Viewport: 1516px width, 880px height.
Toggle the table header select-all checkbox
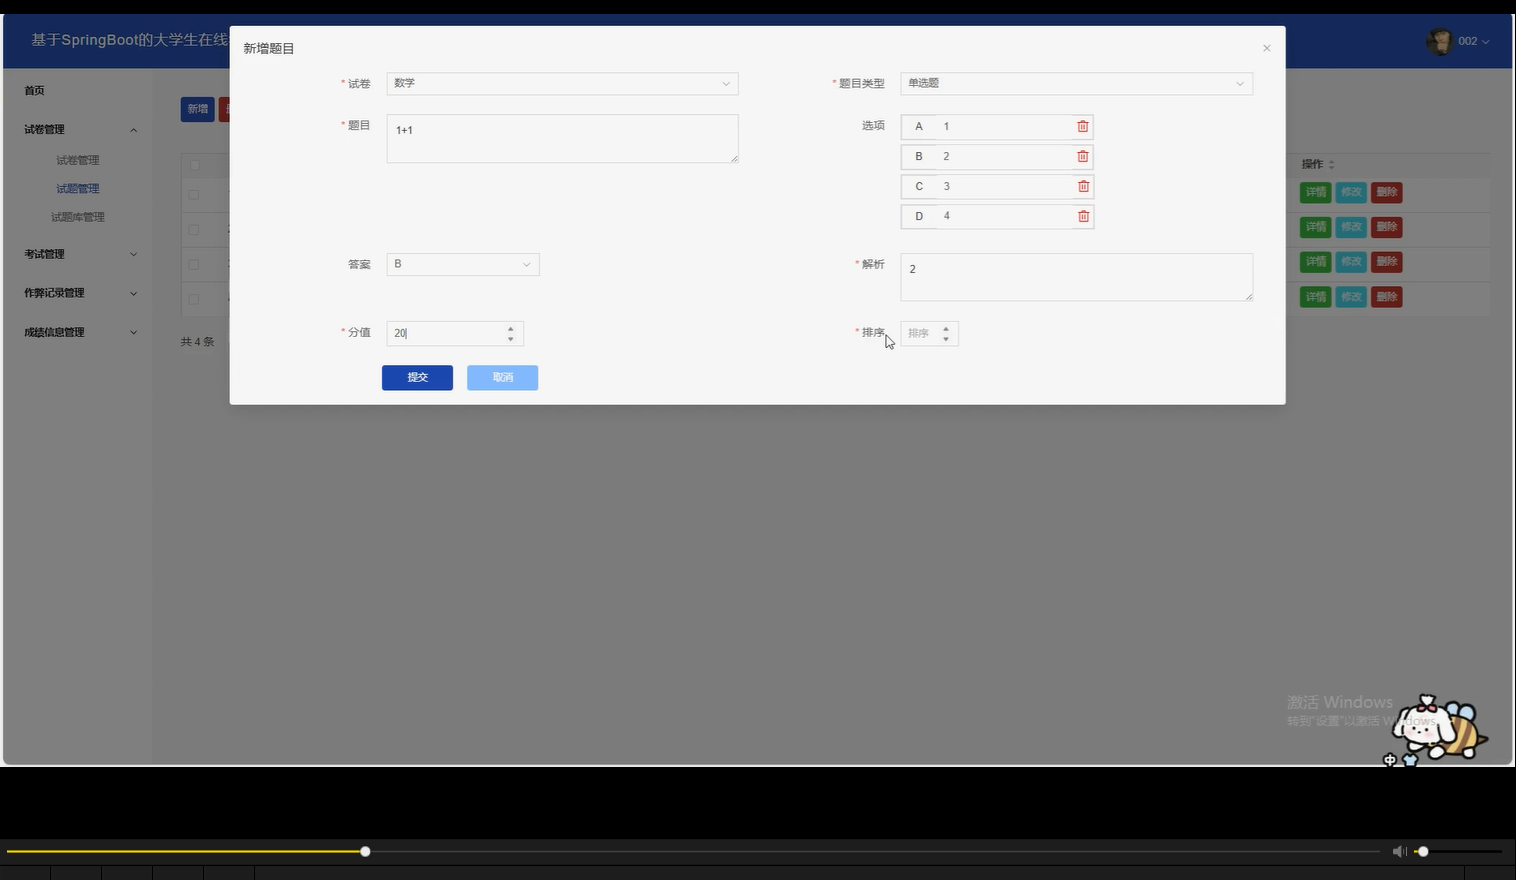click(x=195, y=165)
